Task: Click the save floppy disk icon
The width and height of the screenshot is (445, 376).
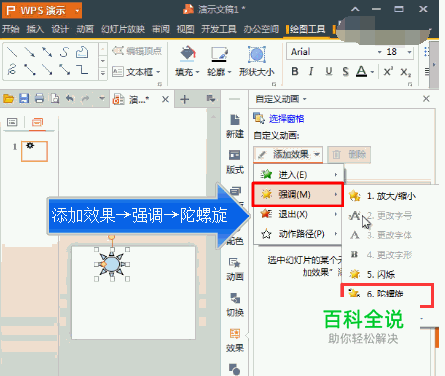Action: point(24,99)
